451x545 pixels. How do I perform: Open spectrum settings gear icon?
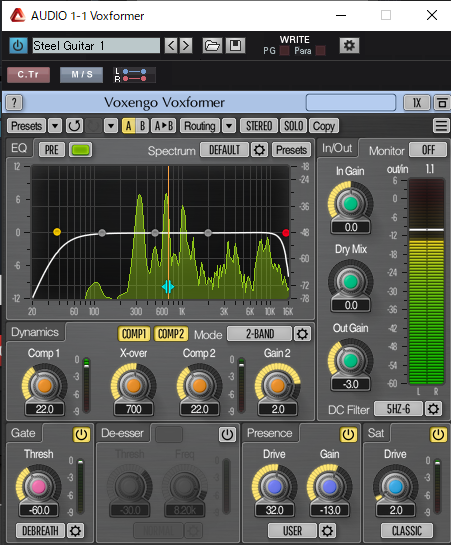259,150
